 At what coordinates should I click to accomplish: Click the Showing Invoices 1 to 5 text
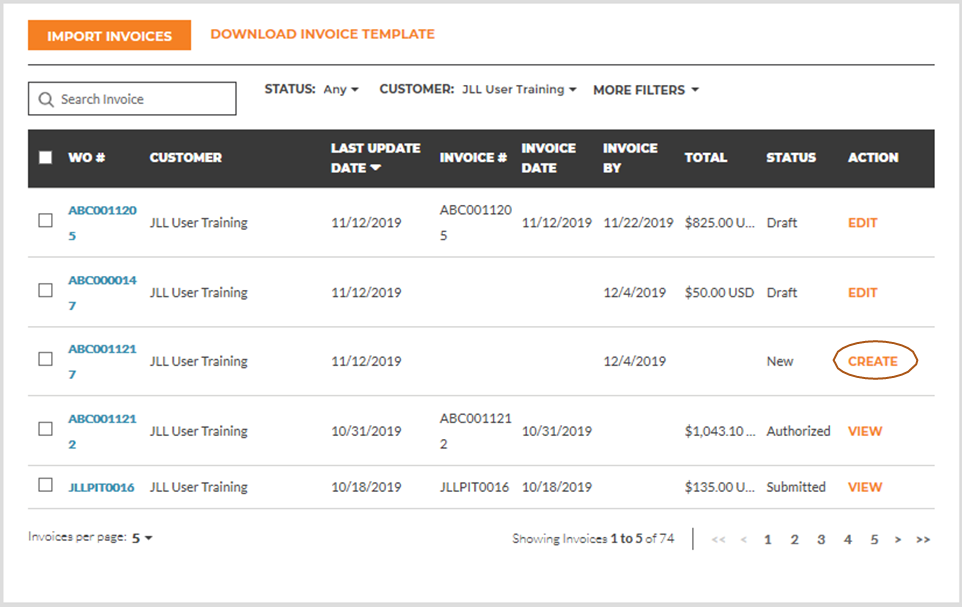tap(593, 539)
